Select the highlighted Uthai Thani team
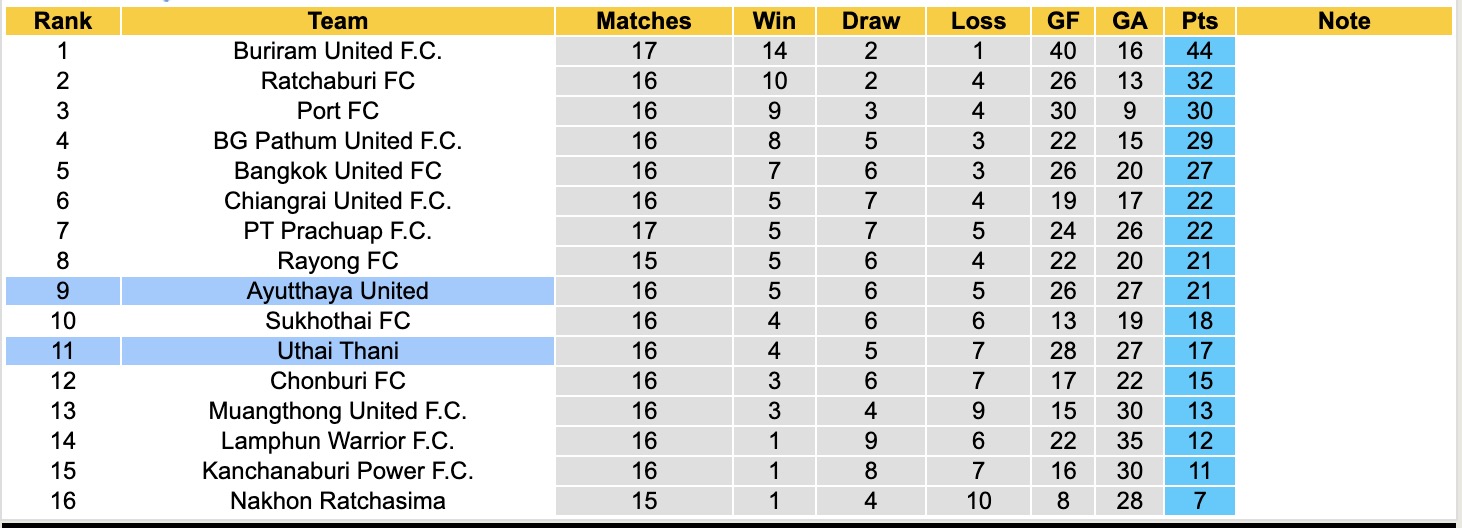The height and width of the screenshot is (528, 1462). click(x=338, y=351)
